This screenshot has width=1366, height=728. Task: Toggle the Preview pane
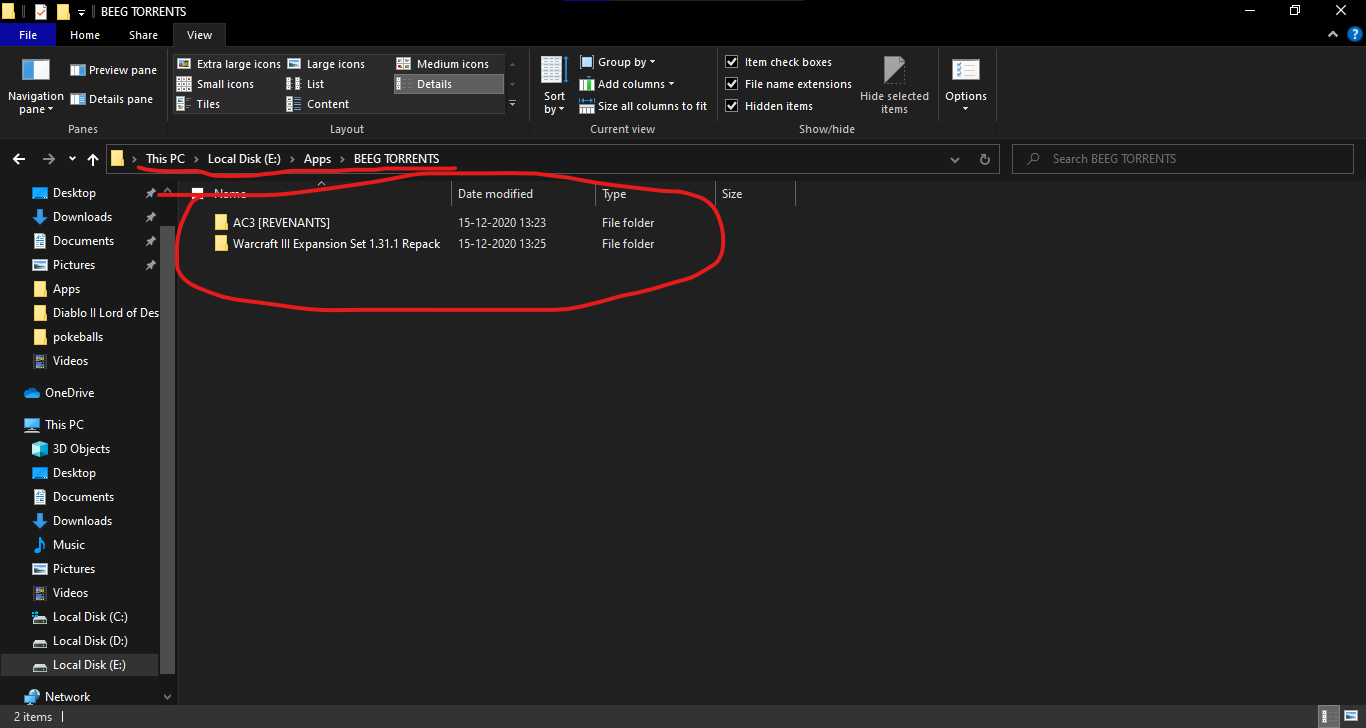pos(113,70)
